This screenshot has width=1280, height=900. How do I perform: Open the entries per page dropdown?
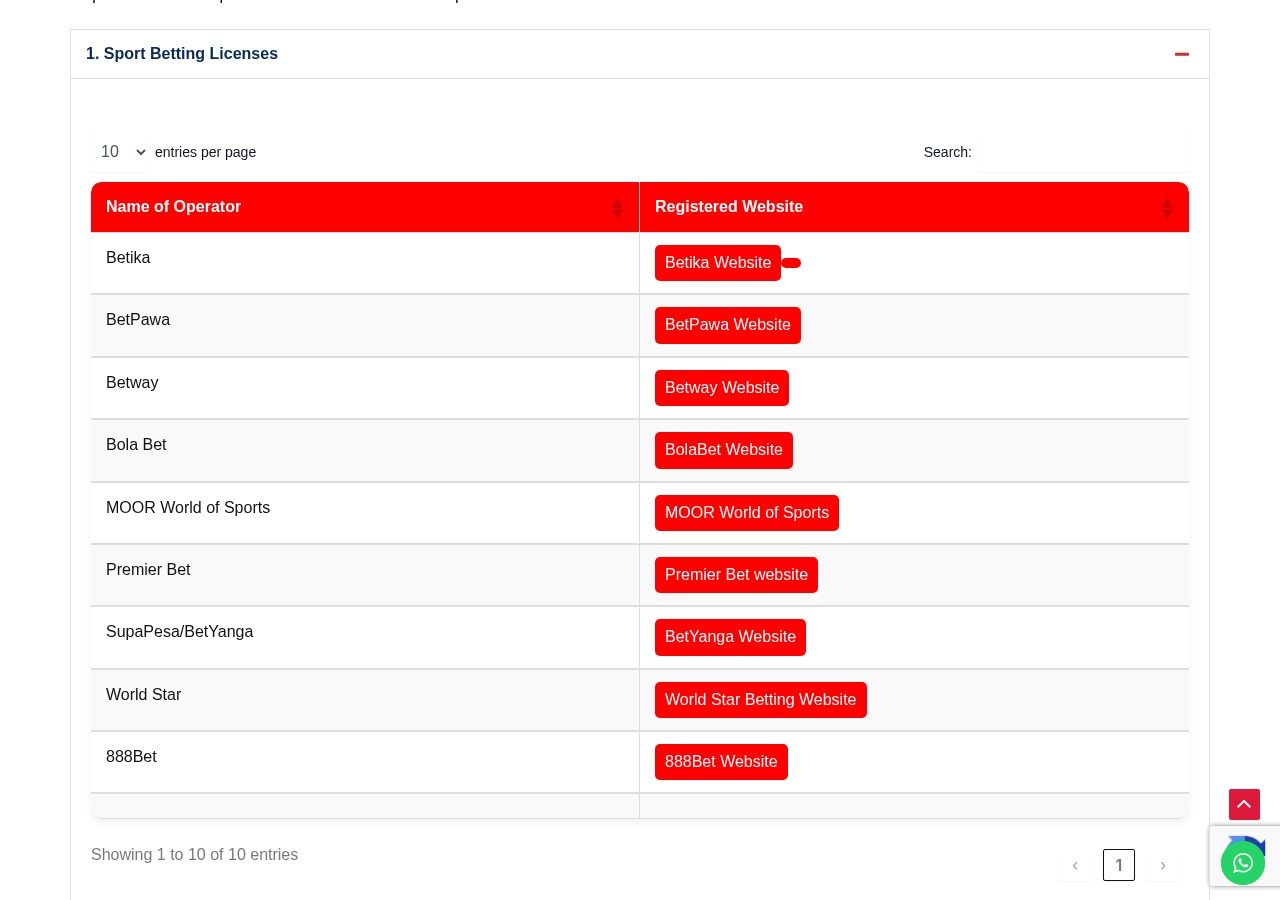coord(121,152)
